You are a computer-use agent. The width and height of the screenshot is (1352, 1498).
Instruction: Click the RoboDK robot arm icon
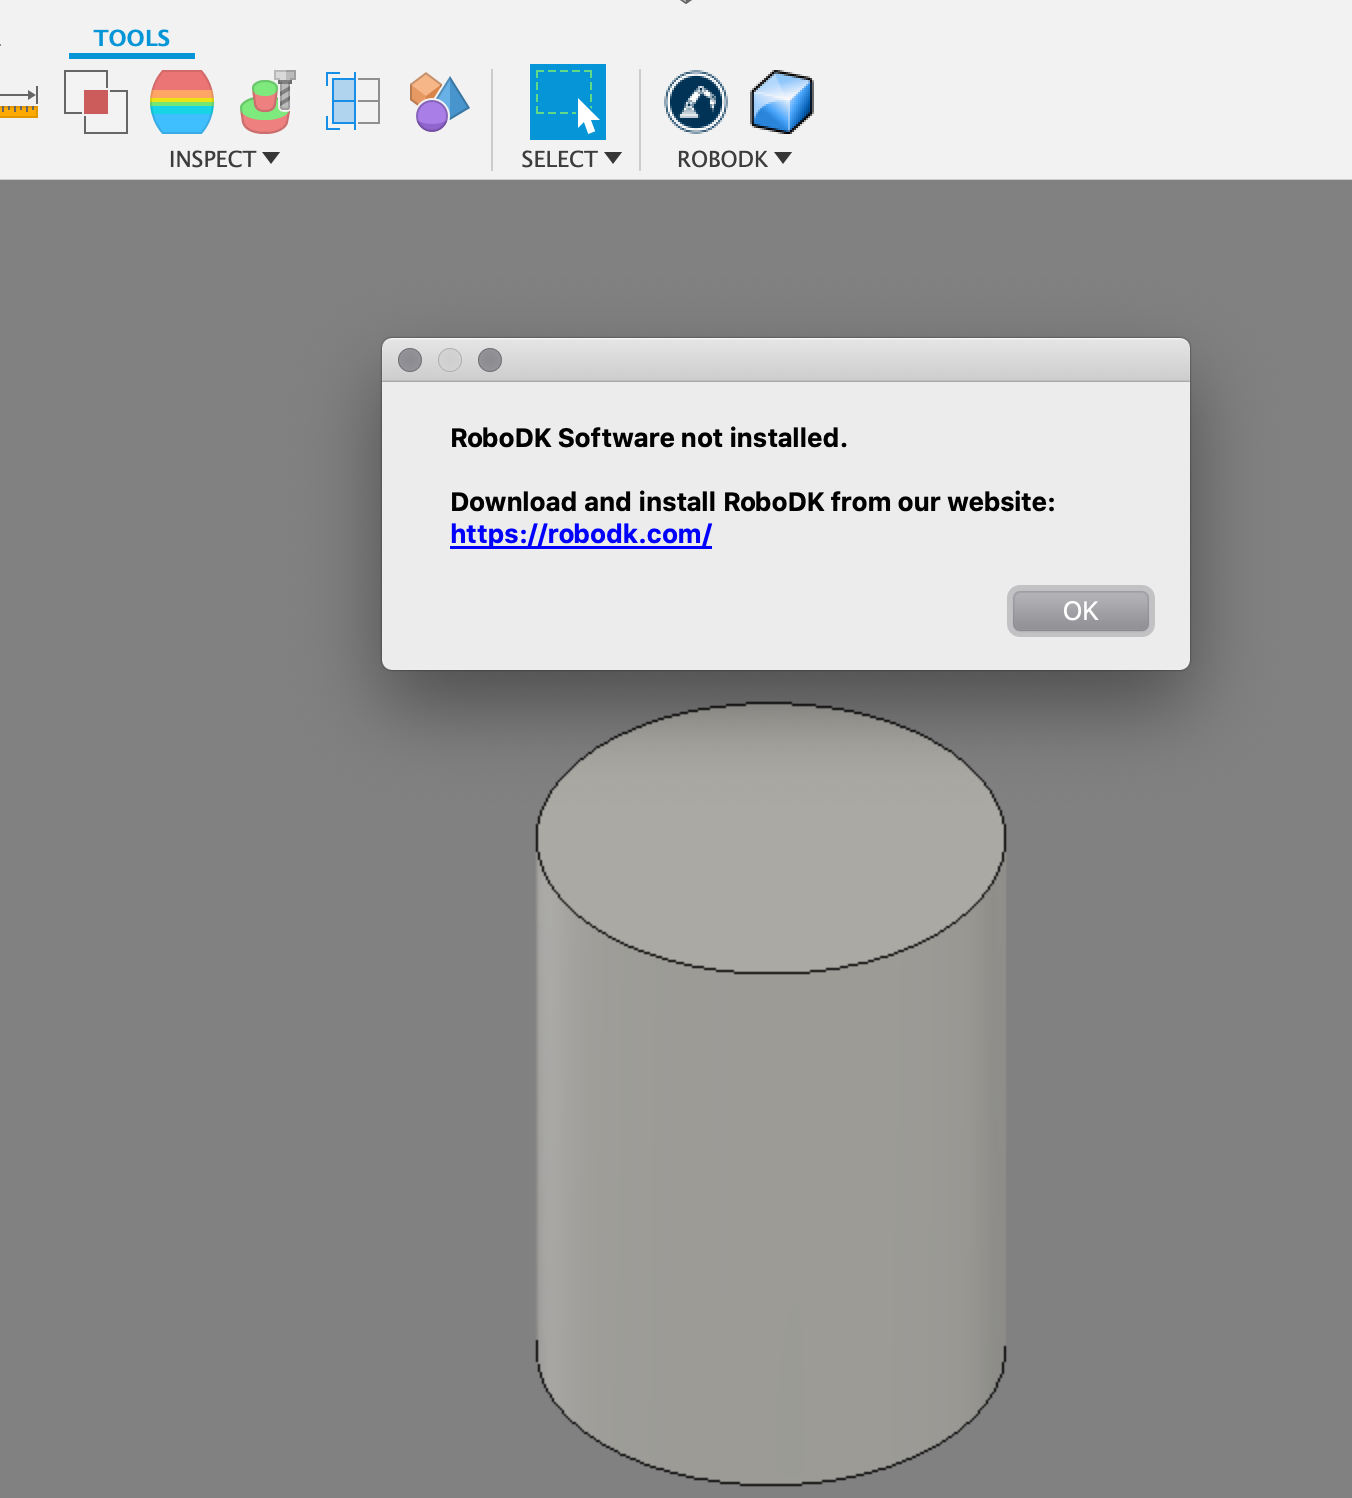696,102
